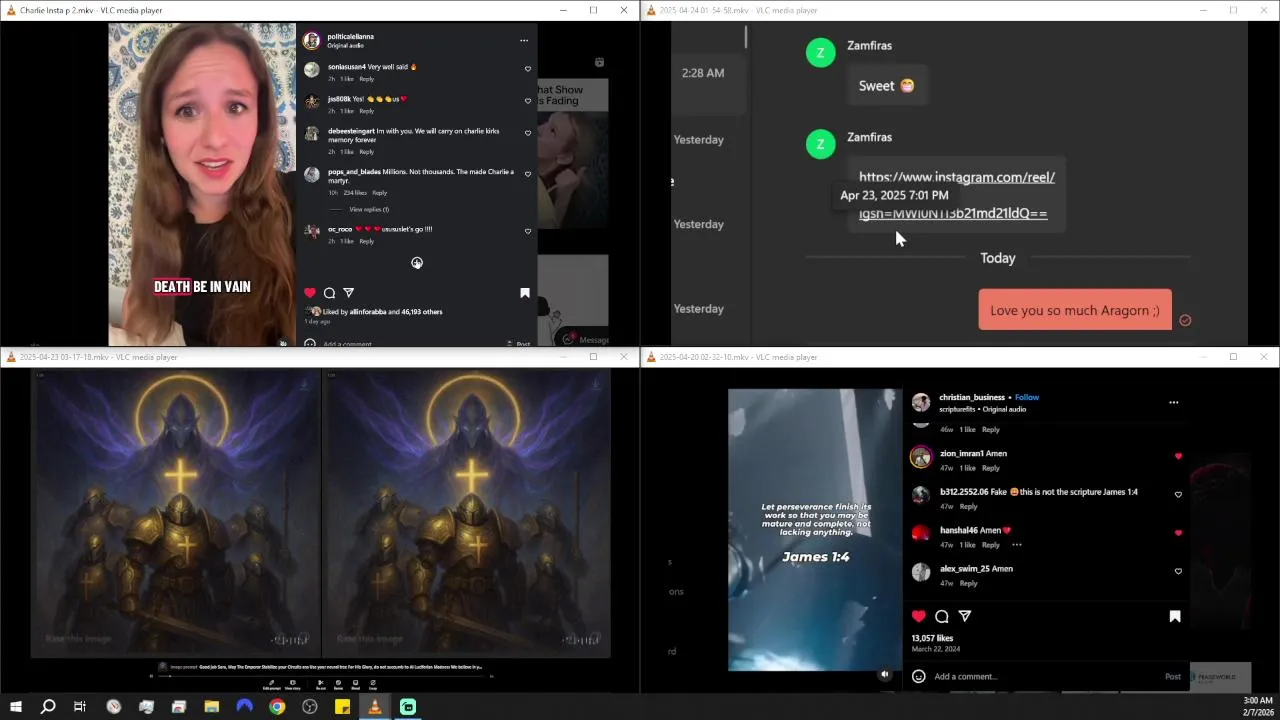
Task: Open christian_business profile avatar
Action: [921, 402]
